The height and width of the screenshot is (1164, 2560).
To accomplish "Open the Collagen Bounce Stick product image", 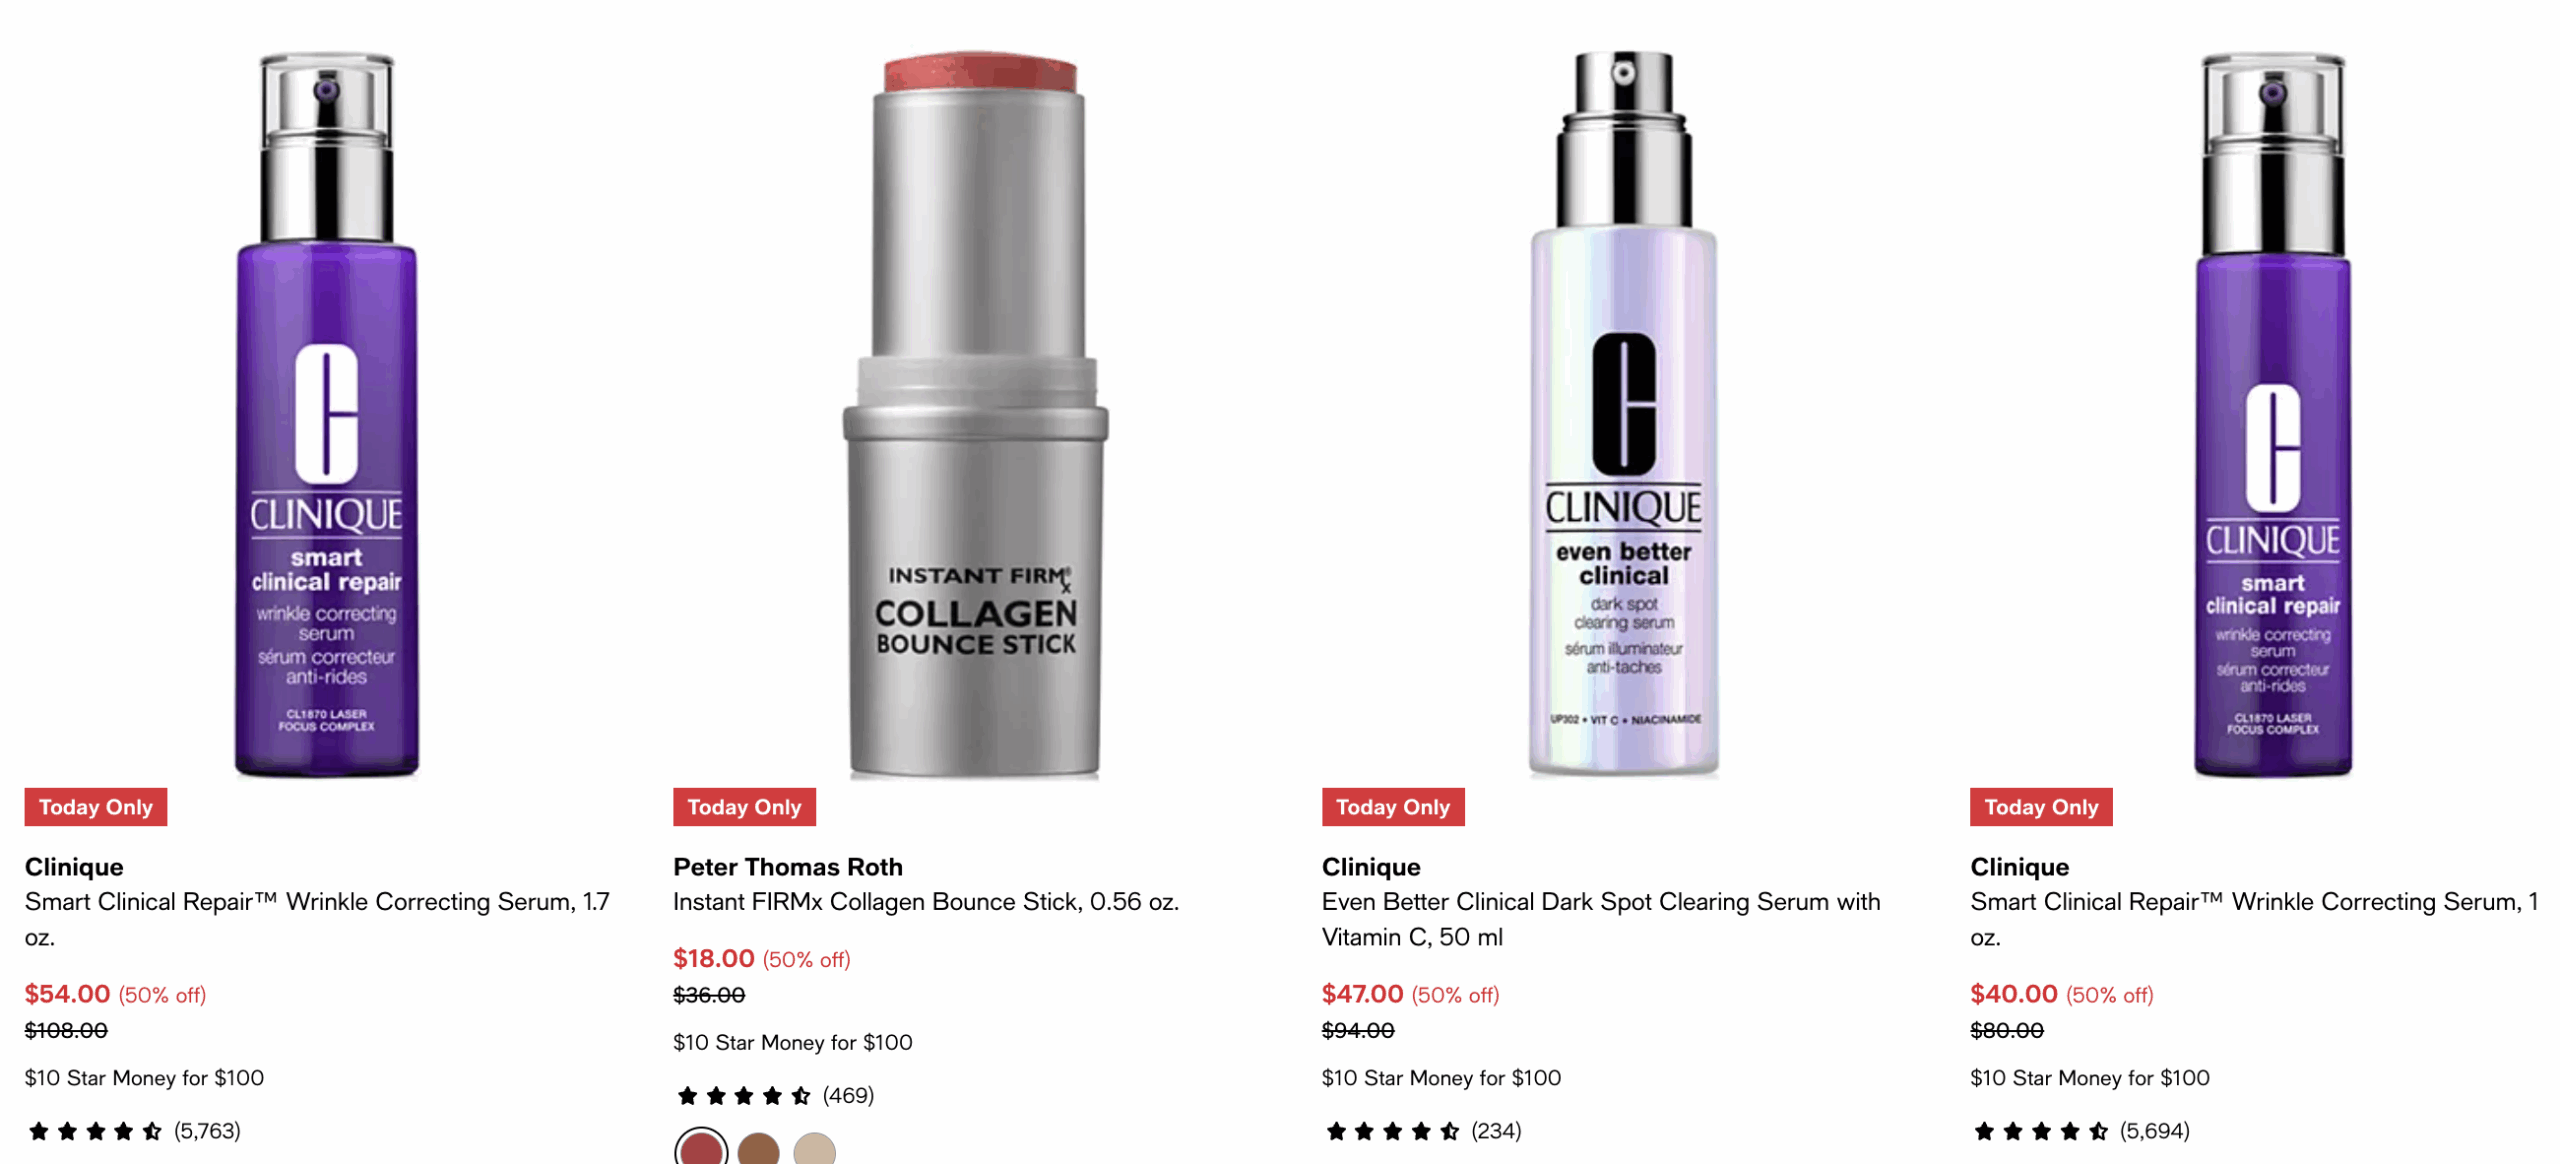I will [x=975, y=415].
